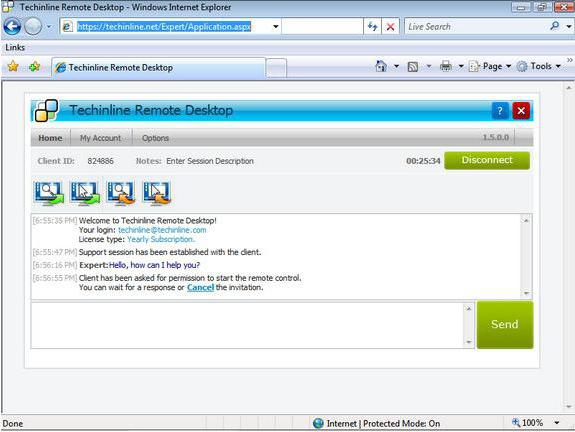Click the page scrollbar up arrow

click(x=568, y=88)
